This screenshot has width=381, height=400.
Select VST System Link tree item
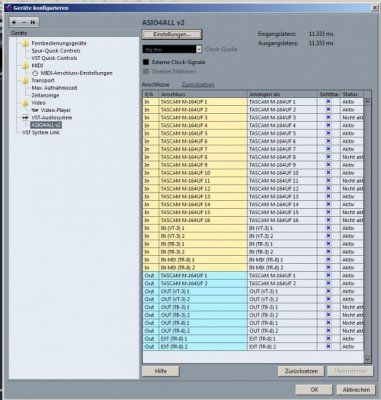pos(41,132)
